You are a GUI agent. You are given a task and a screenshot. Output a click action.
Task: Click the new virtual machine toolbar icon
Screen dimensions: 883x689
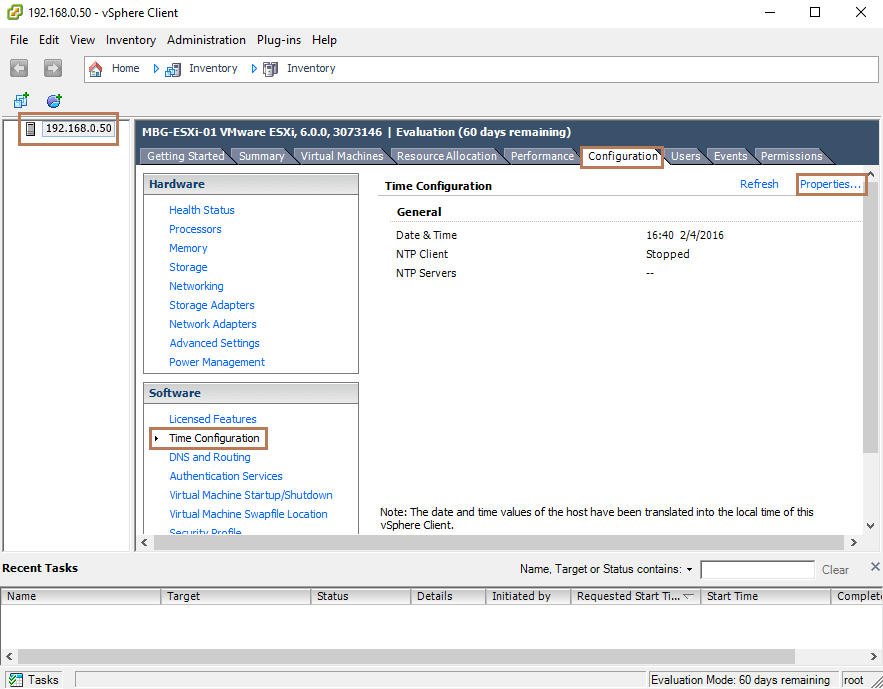click(20, 100)
